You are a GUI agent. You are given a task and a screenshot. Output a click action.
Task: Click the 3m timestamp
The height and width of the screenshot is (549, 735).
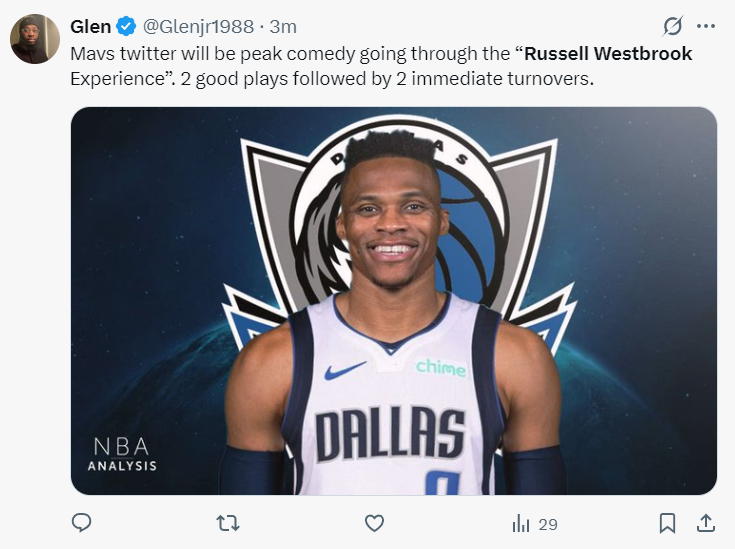click(x=283, y=26)
